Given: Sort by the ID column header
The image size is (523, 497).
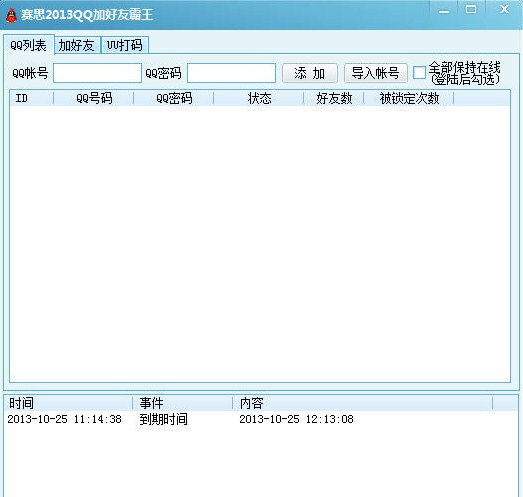Looking at the screenshot, I should pos(31,98).
